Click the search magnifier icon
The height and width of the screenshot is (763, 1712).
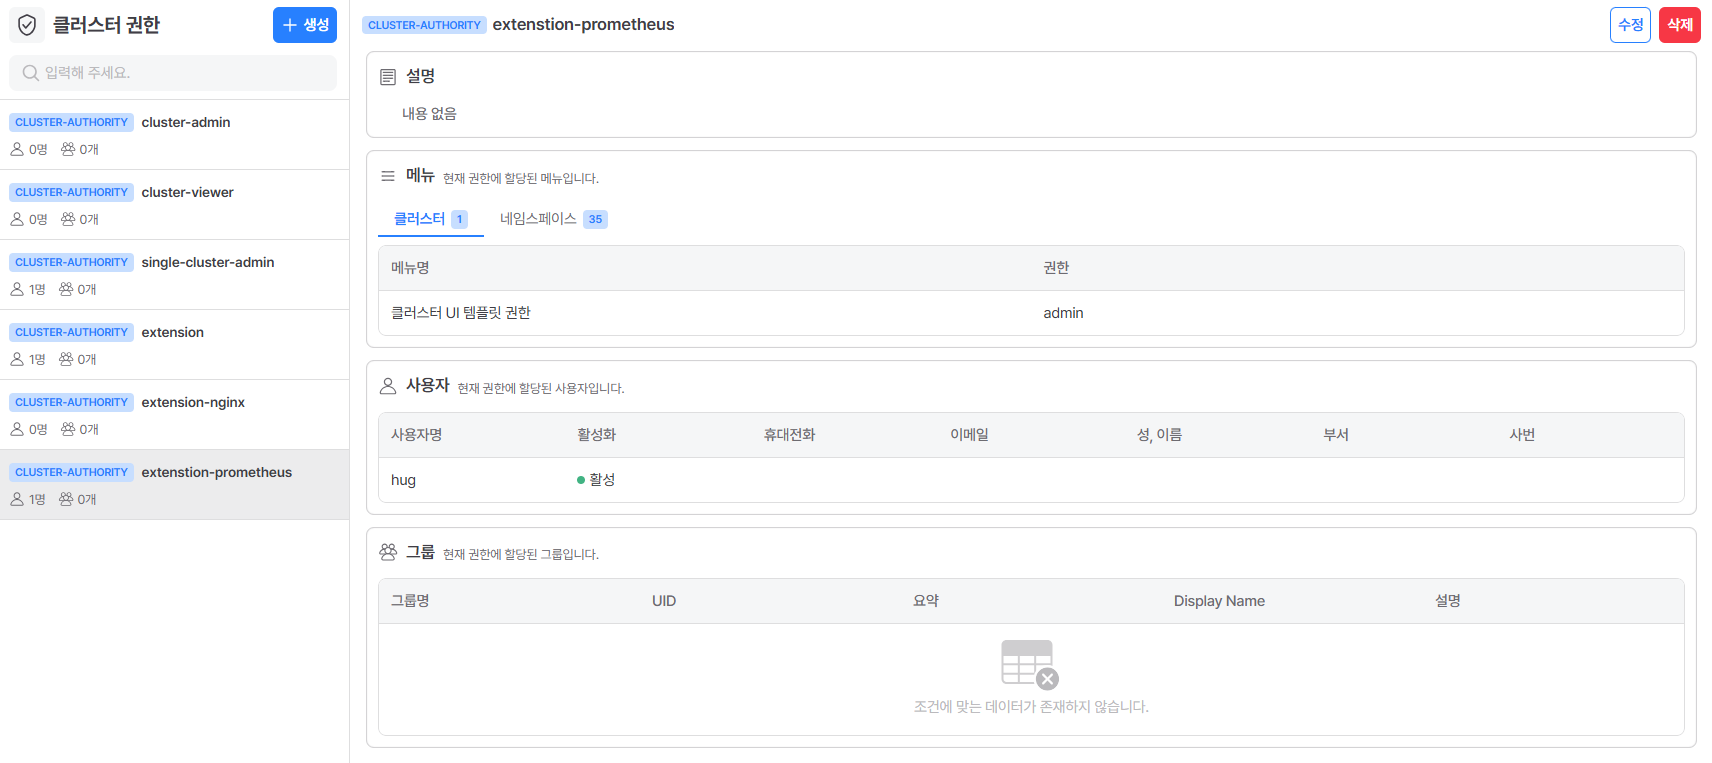[31, 73]
